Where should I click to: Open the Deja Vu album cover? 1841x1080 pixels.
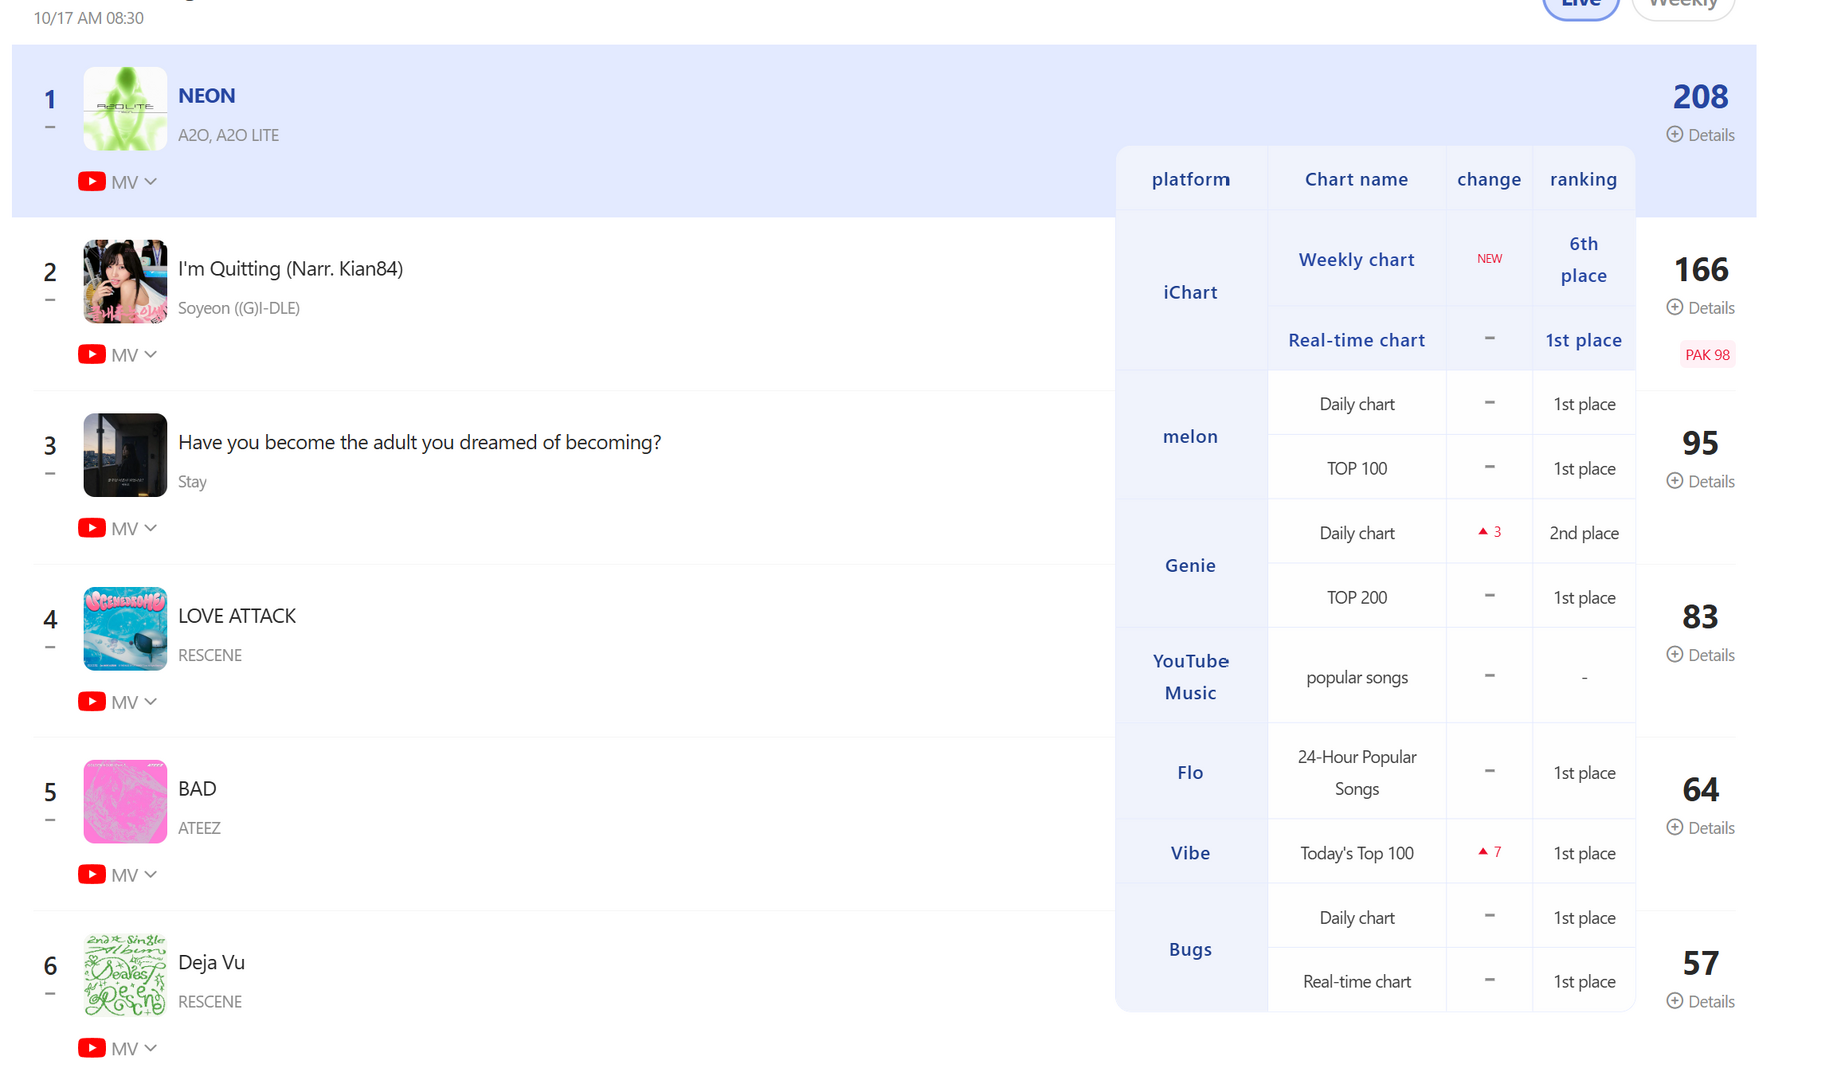[x=125, y=975]
